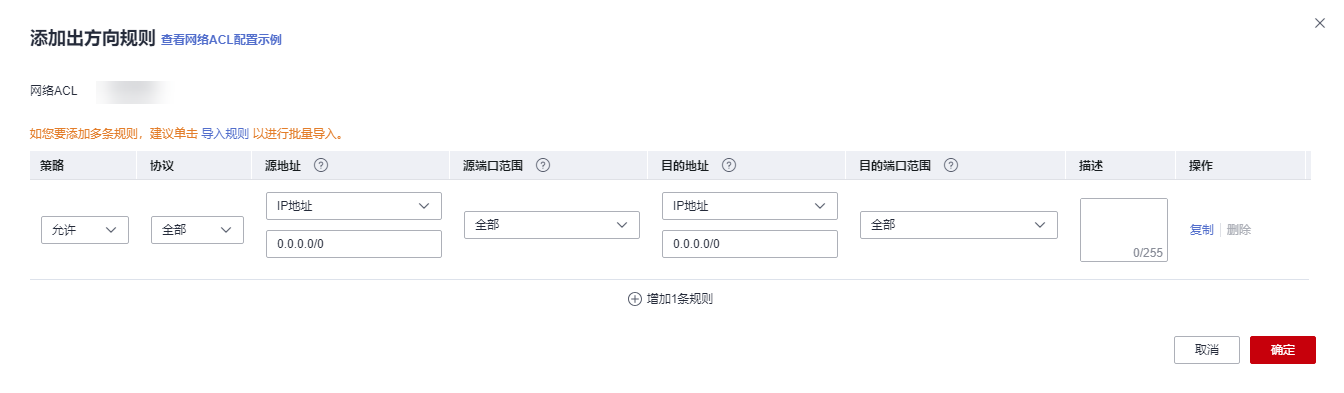
Task: Expand the destination address type IP地址 dropdown
Action: (750, 206)
